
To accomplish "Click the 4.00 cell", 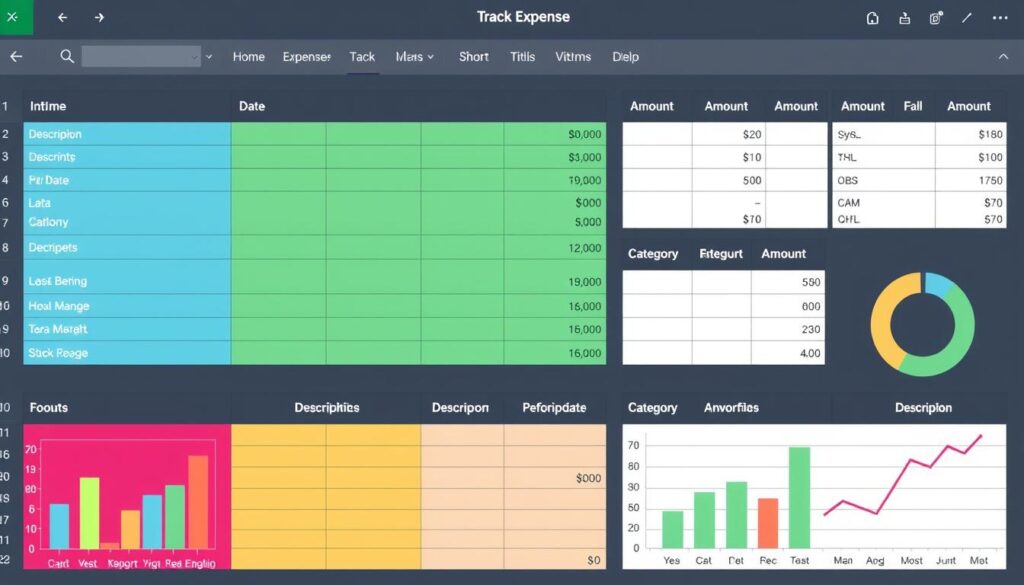I will coord(788,353).
